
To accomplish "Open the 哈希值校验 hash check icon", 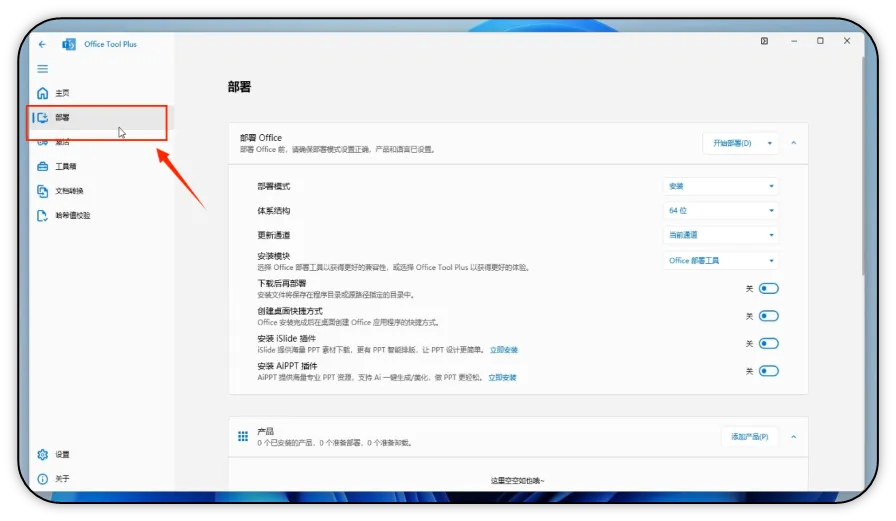I will pyautogui.click(x=42, y=215).
